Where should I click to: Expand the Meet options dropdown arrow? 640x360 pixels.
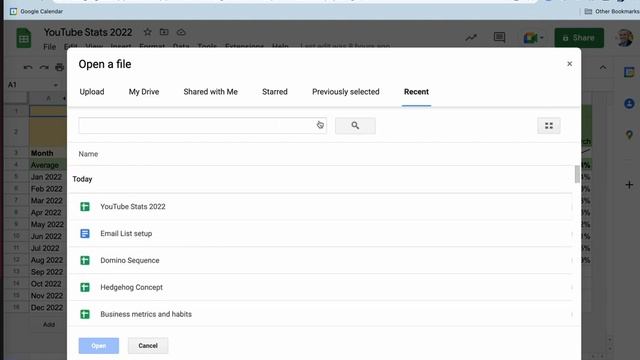[x=542, y=38]
